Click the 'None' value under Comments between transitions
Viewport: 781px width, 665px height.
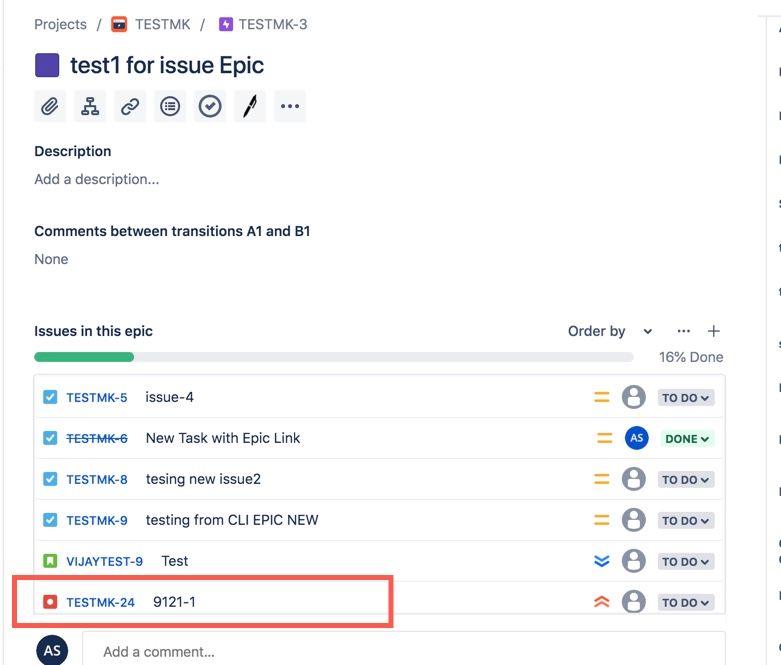point(51,259)
